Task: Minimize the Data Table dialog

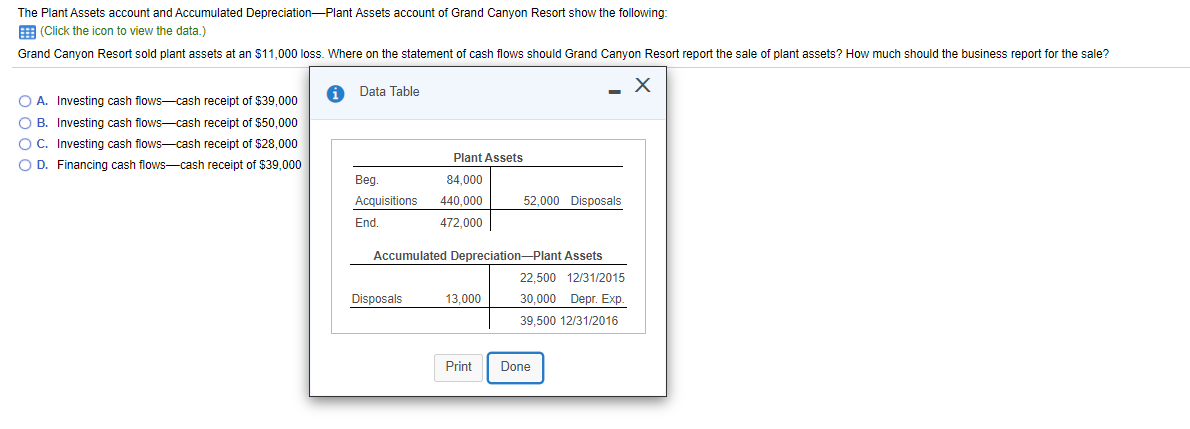Action: (615, 93)
